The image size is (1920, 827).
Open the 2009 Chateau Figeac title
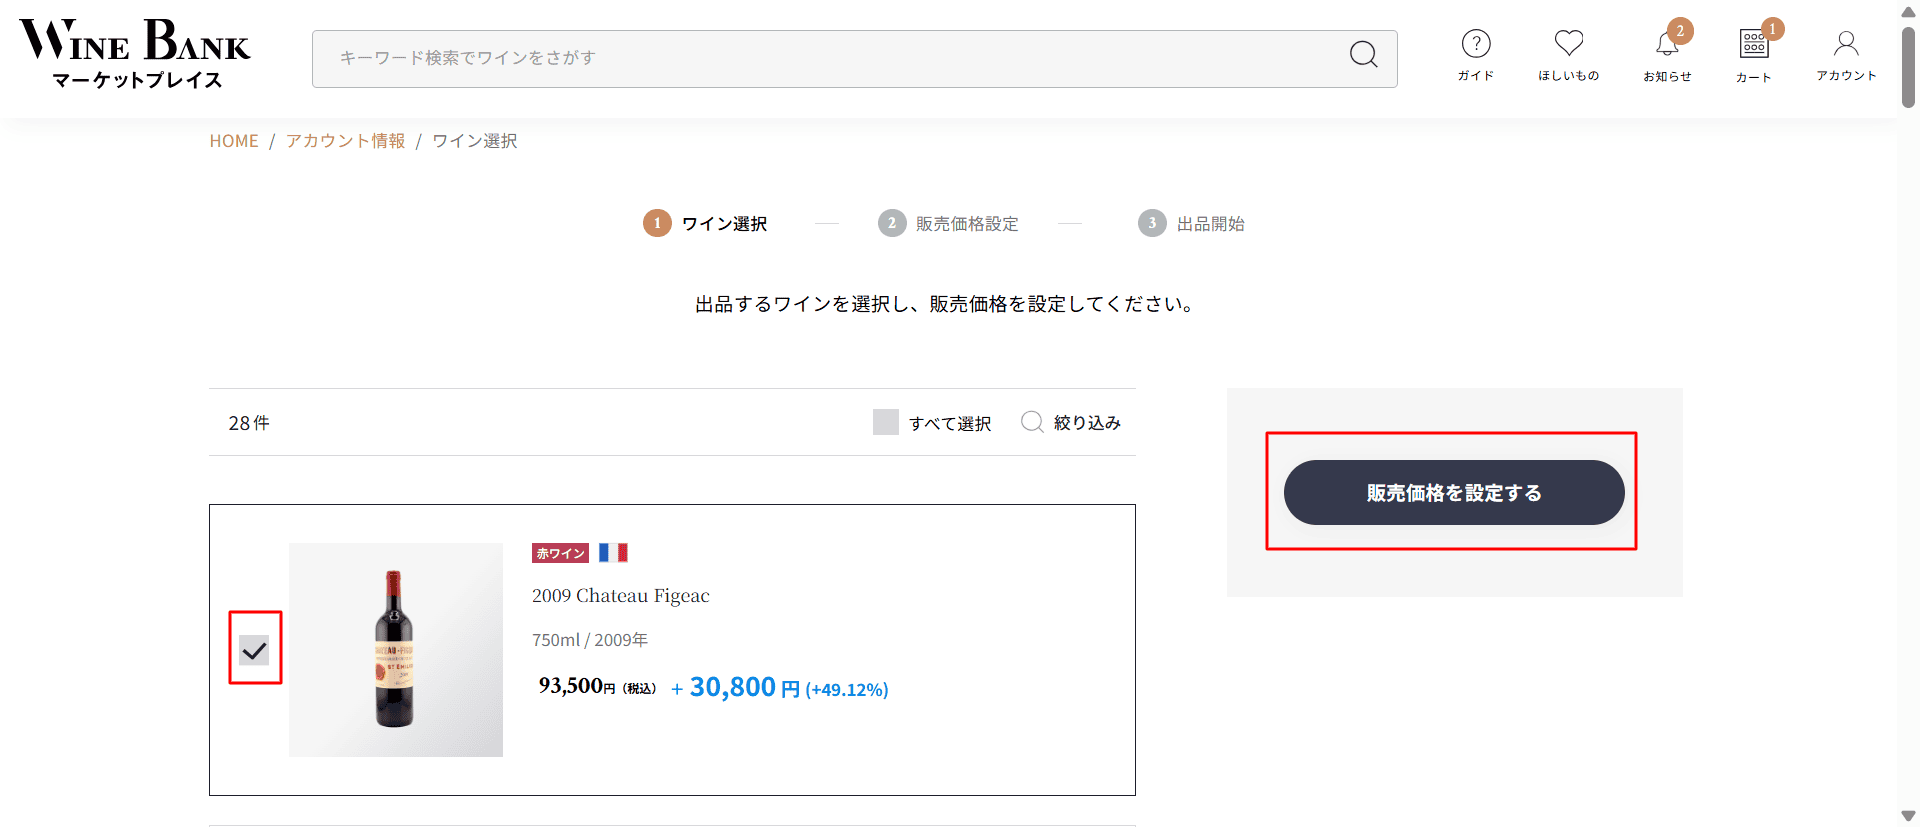click(x=621, y=596)
